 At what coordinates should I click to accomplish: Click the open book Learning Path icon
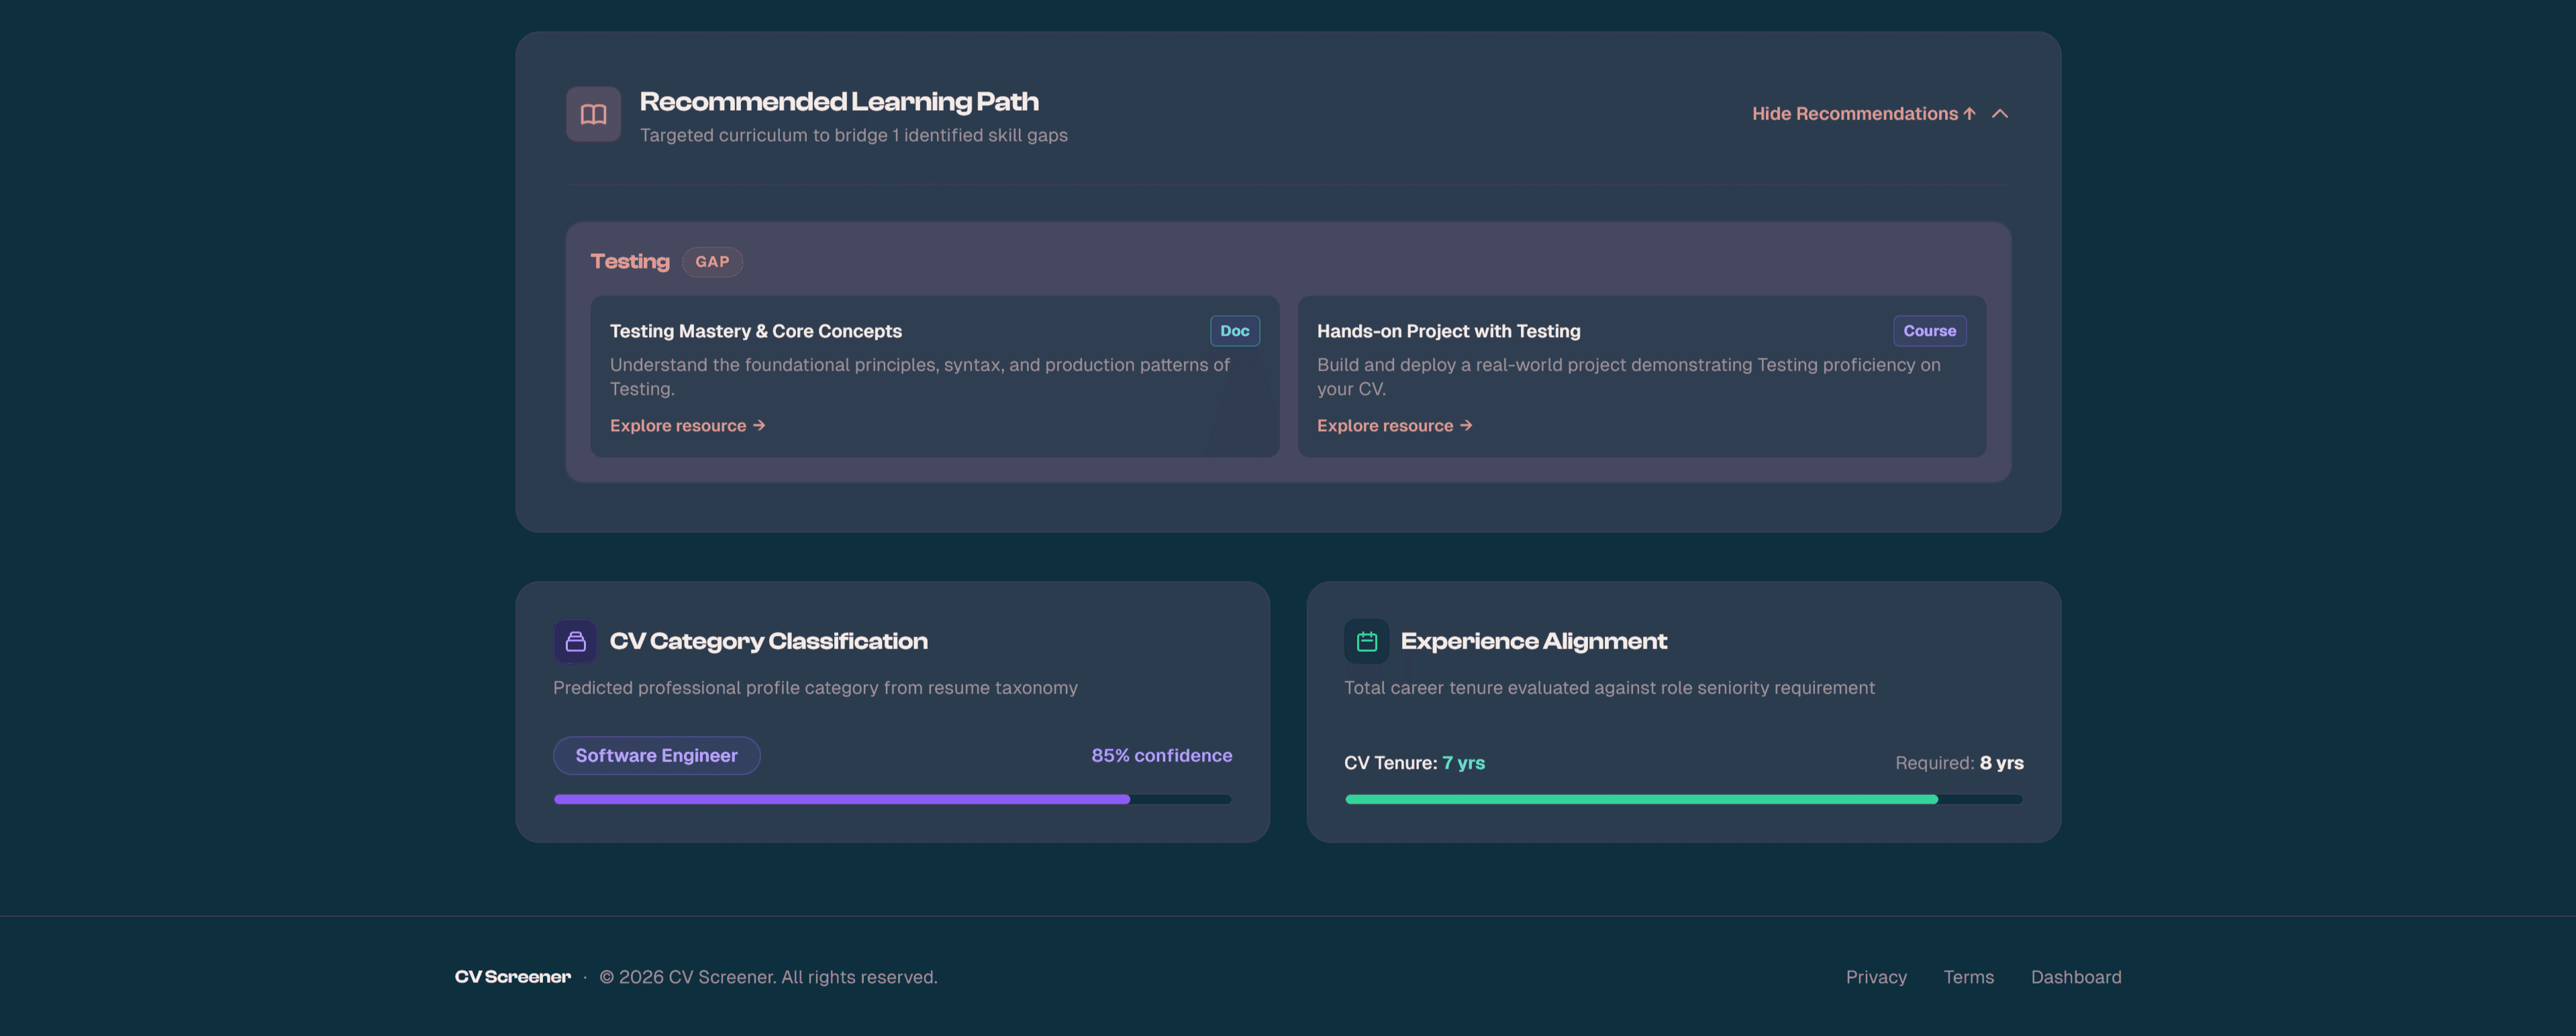click(593, 114)
